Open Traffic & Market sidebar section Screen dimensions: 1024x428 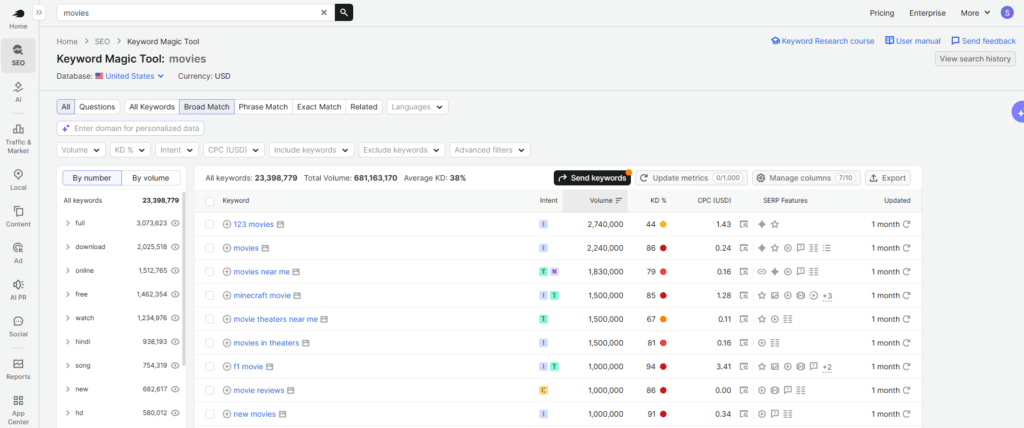18,138
